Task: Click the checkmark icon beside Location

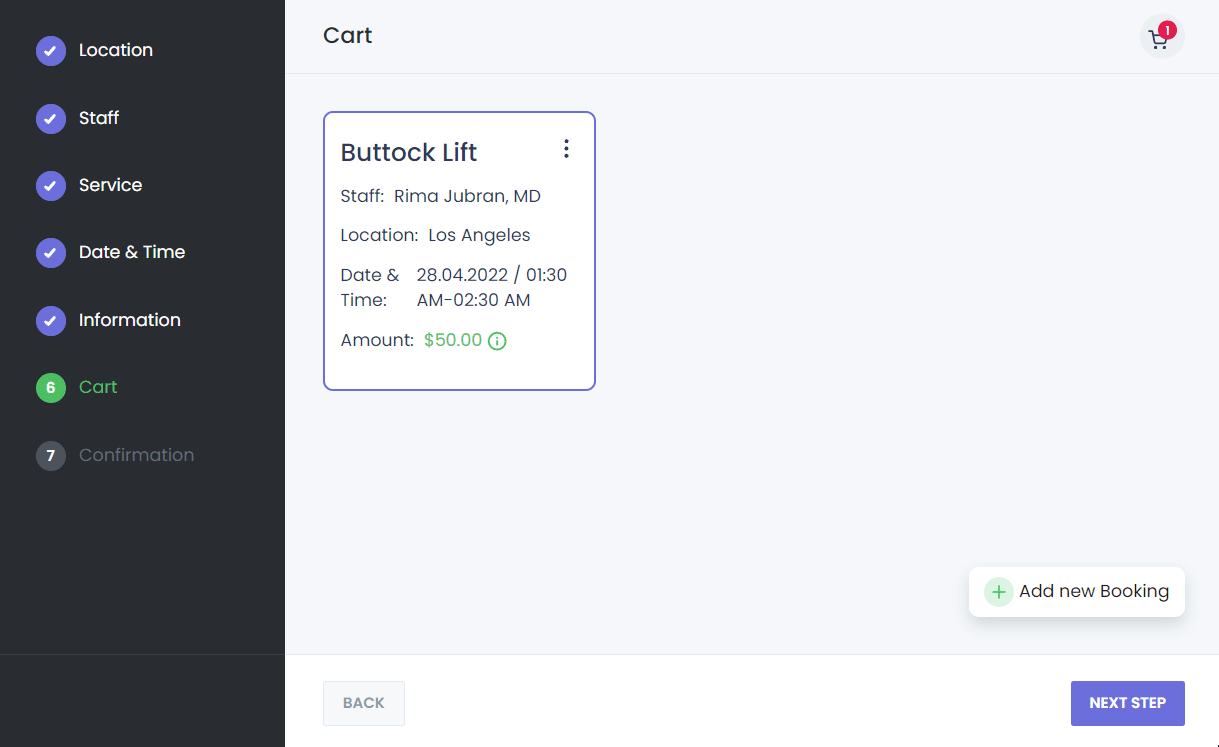Action: tap(51, 50)
